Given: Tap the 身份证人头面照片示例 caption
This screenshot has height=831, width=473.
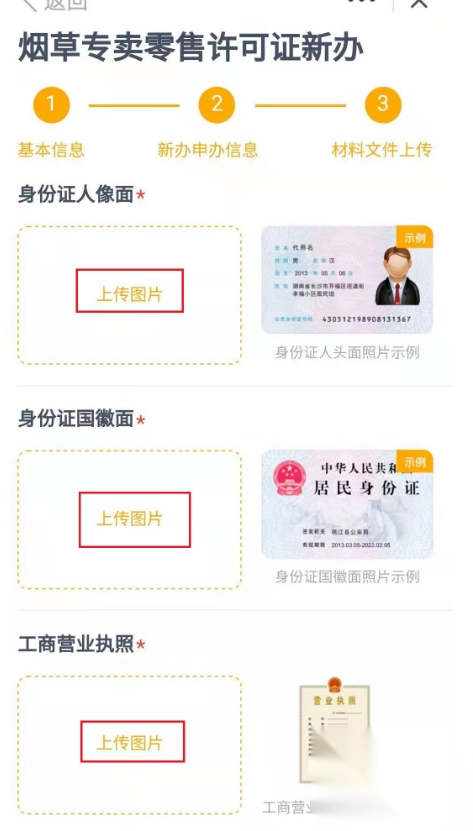Looking at the screenshot, I should point(347,352).
